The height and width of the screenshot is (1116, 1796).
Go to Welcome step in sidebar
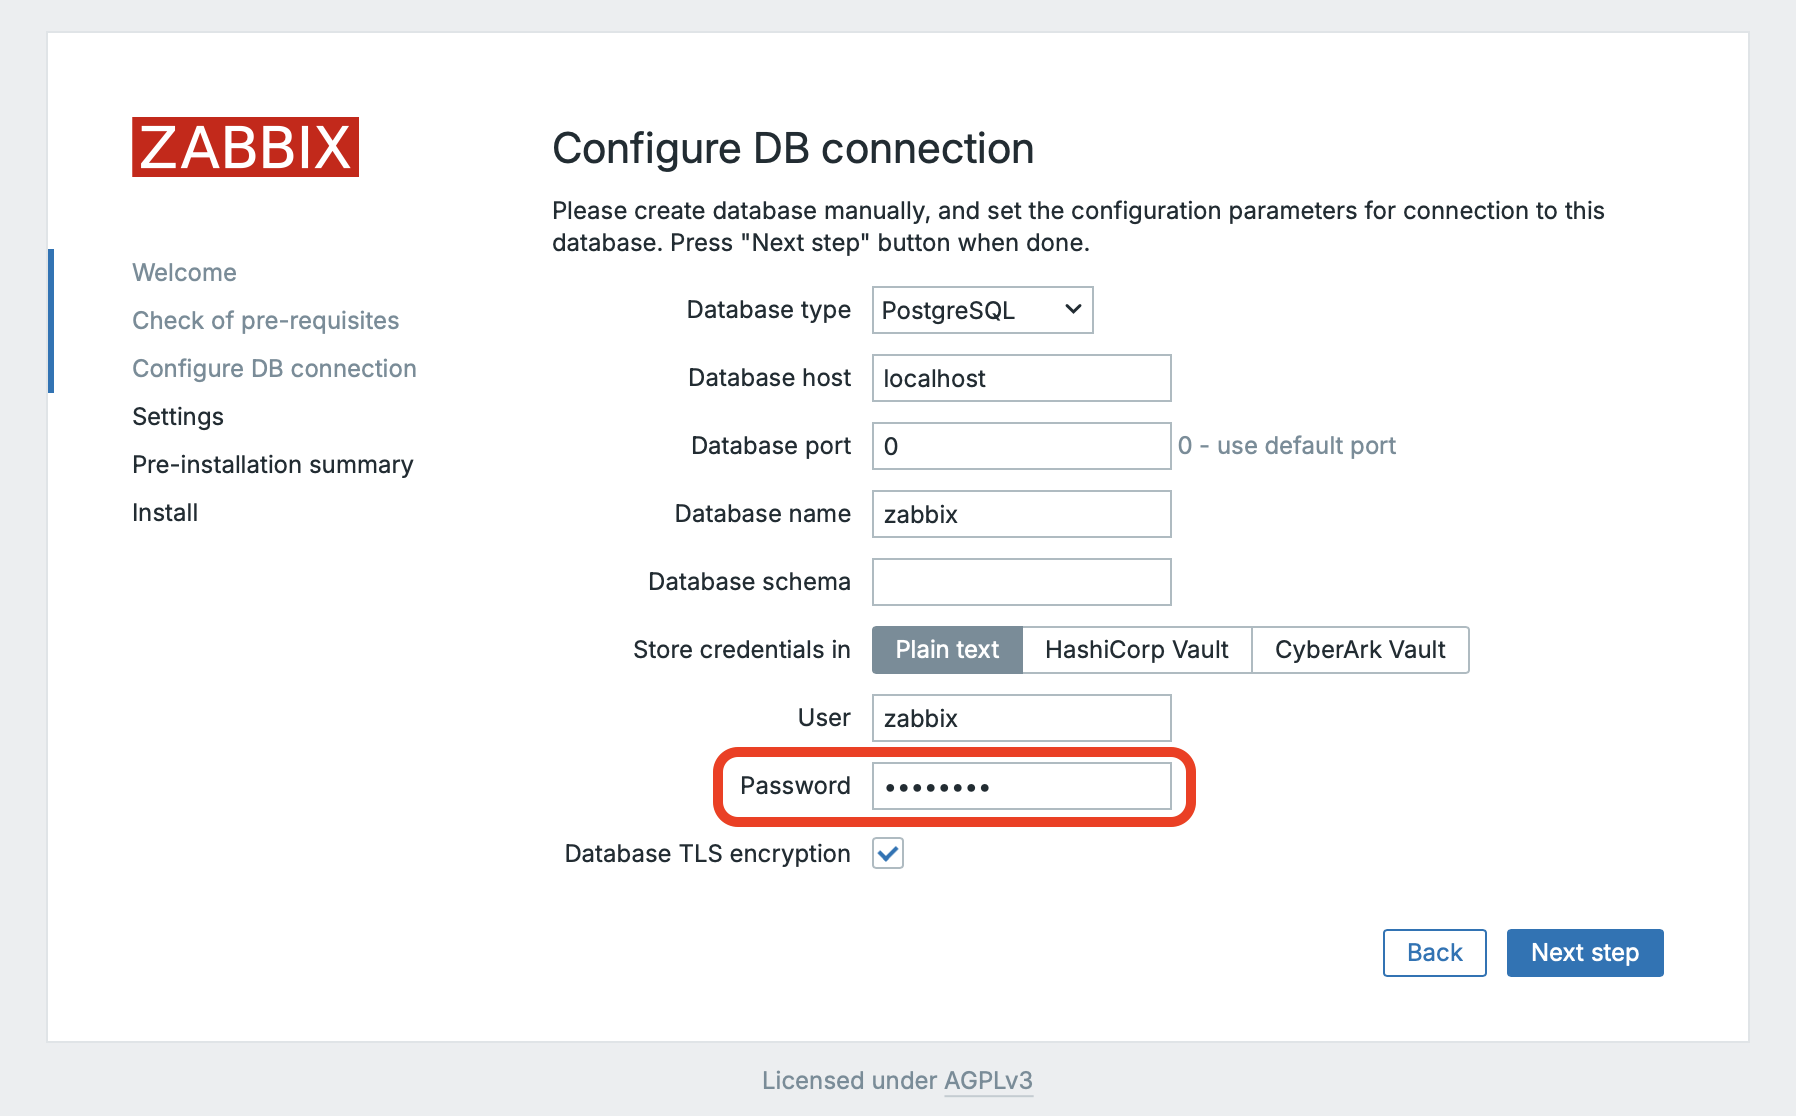[184, 273]
